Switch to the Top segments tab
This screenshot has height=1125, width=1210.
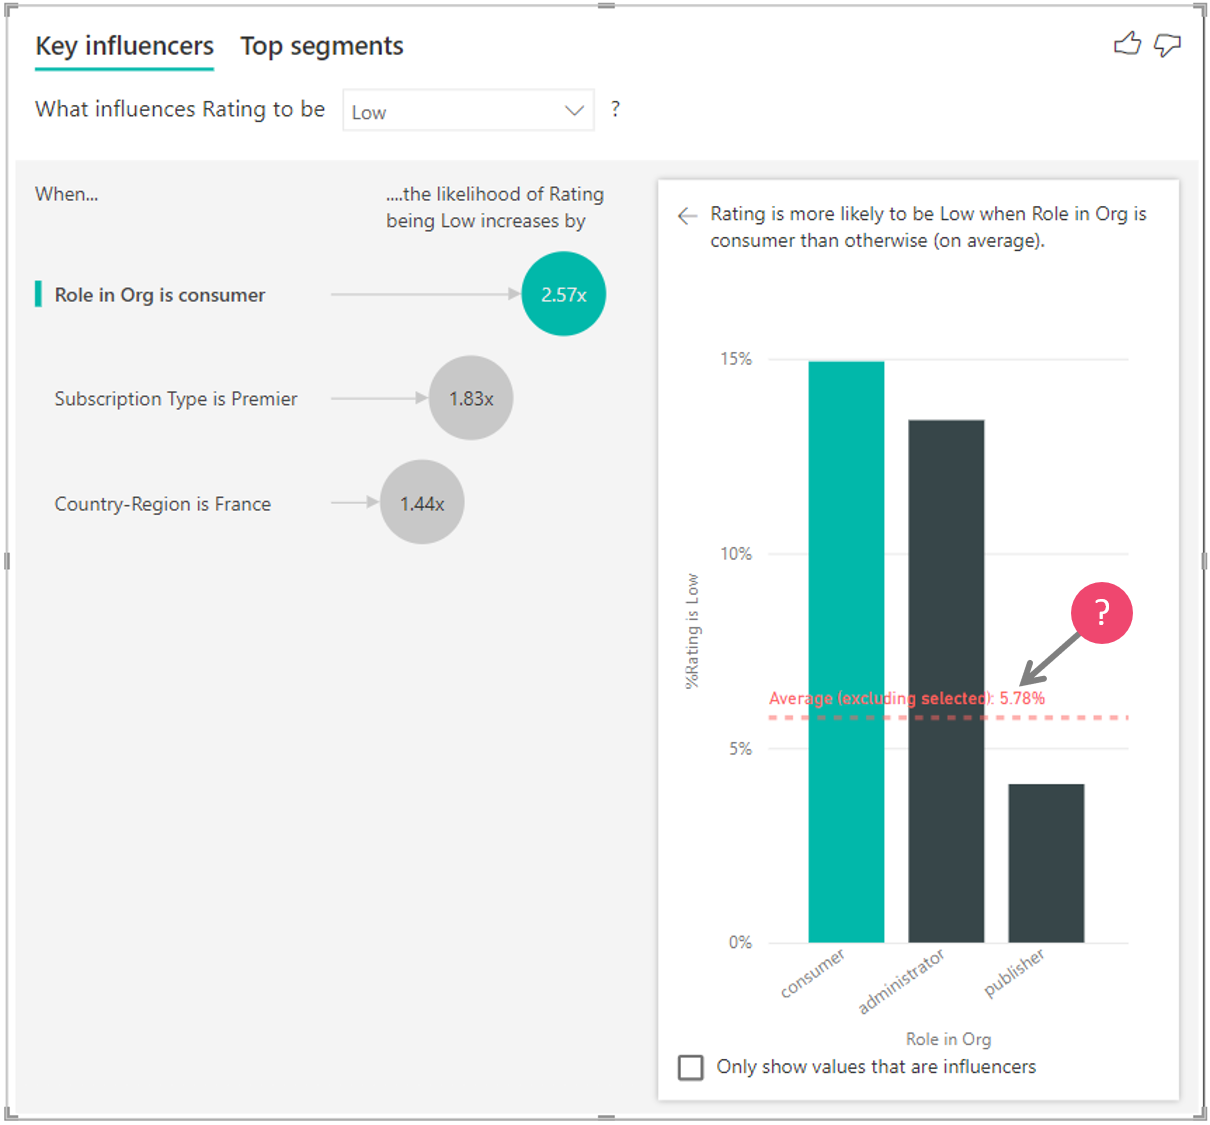pyautogui.click(x=321, y=46)
